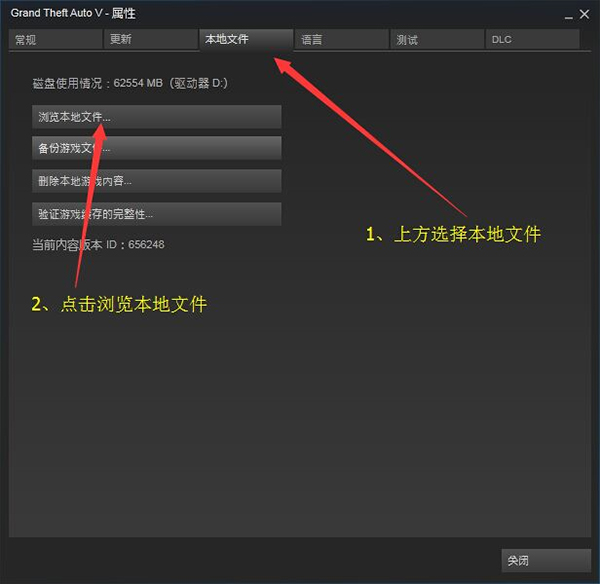The width and height of the screenshot is (600, 584).
Task: Switch to the 常规 tab
Action: tap(55, 39)
